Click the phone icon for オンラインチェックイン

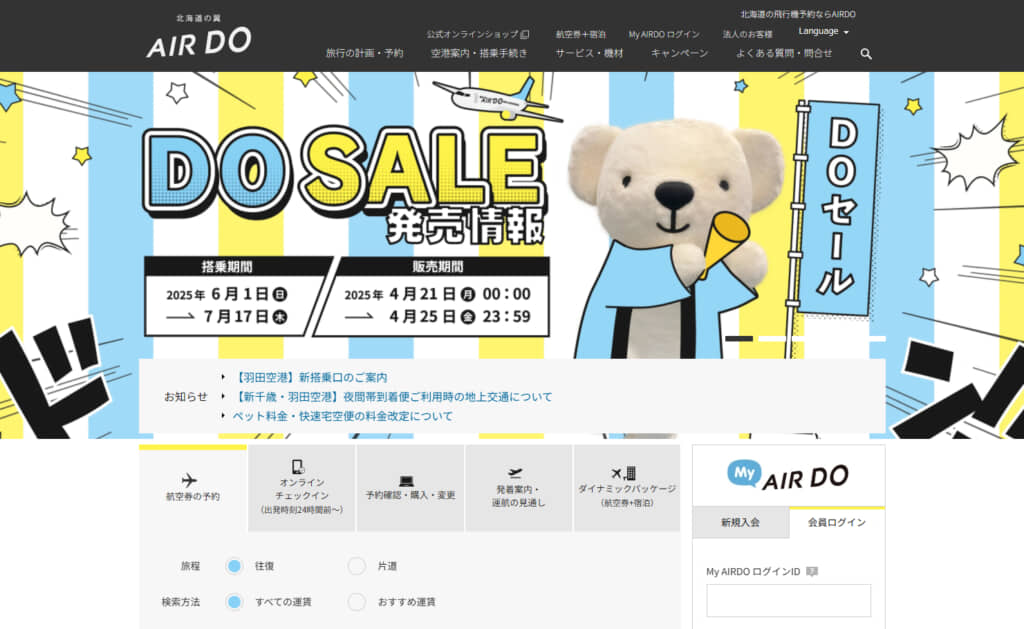(298, 466)
